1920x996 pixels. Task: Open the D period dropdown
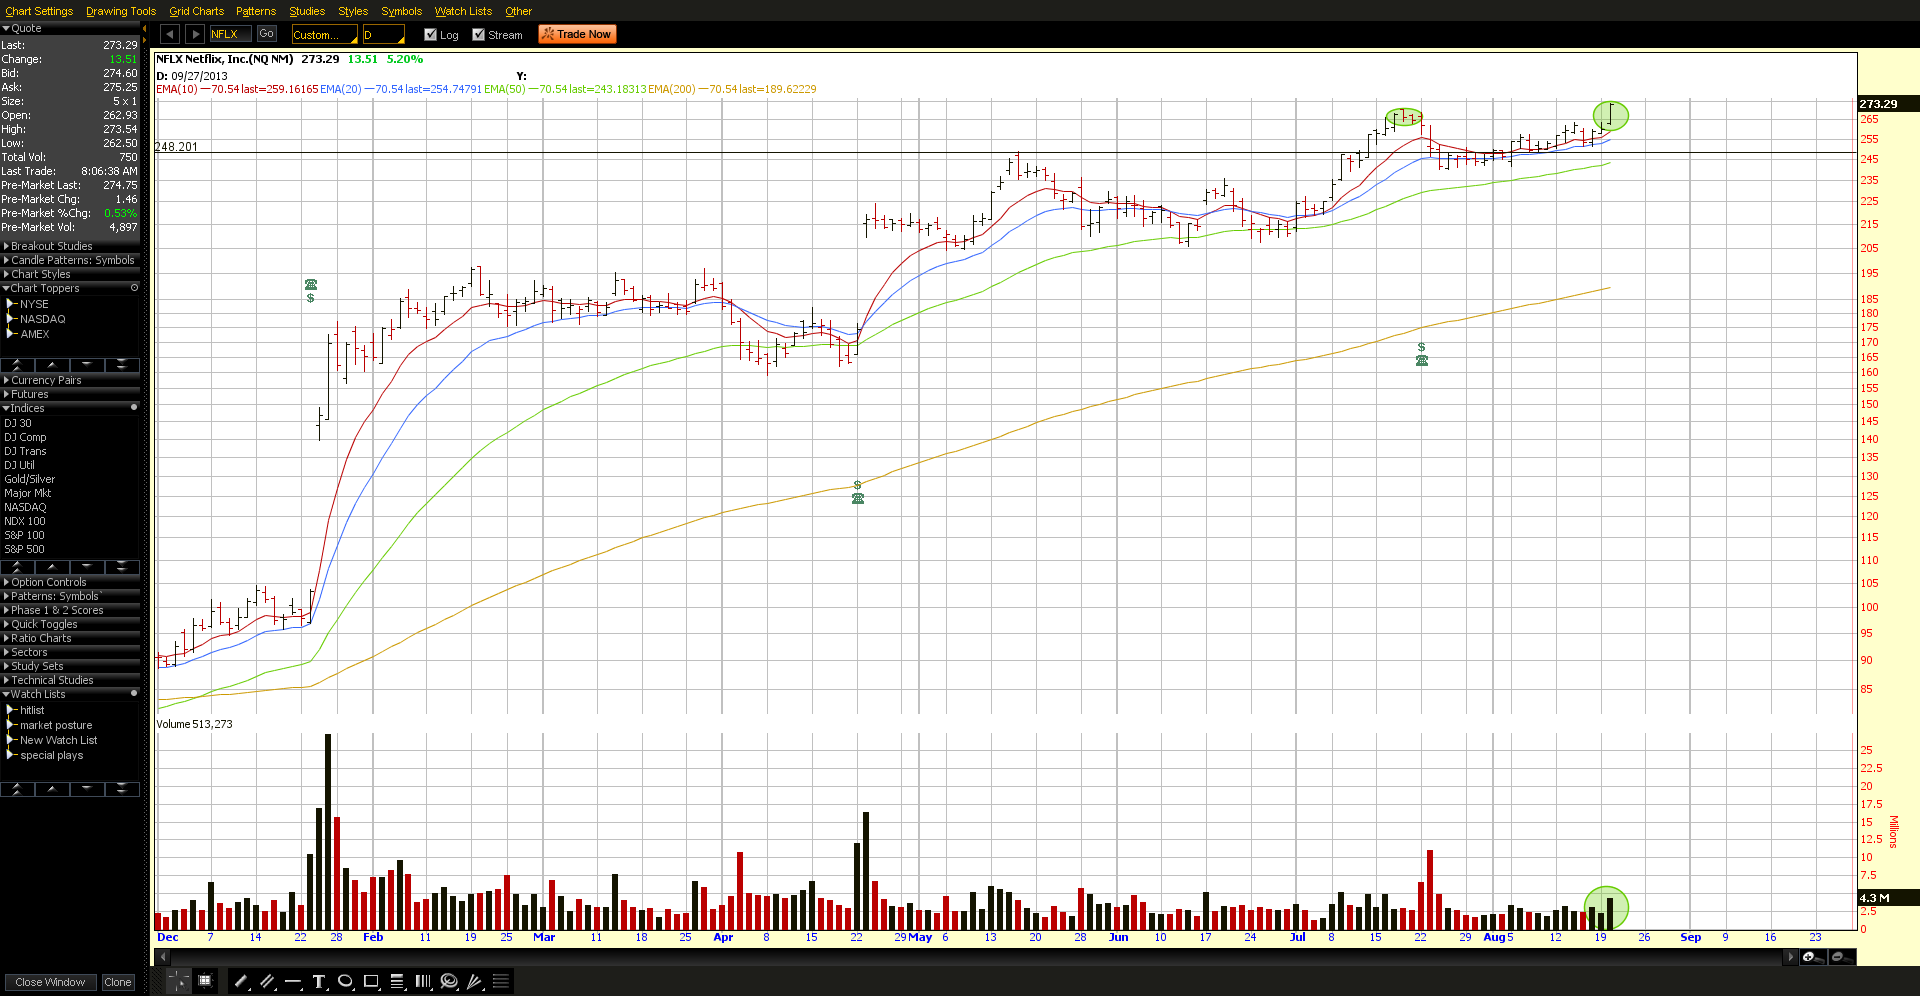pos(383,34)
